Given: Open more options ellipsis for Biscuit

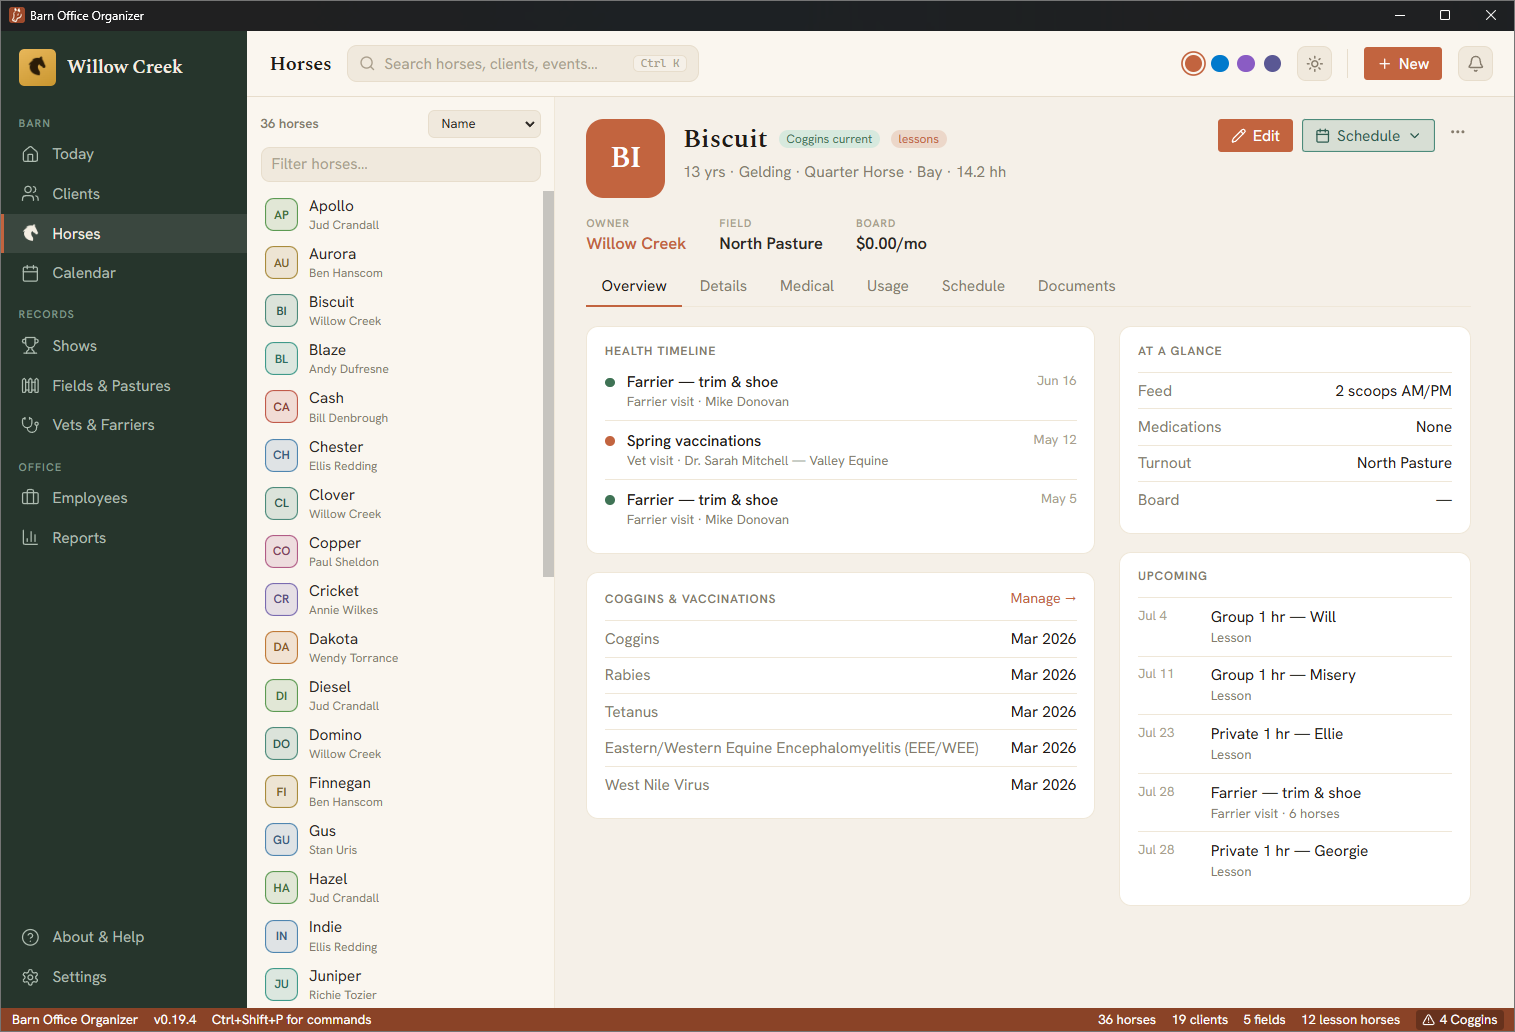Looking at the screenshot, I should [x=1458, y=132].
